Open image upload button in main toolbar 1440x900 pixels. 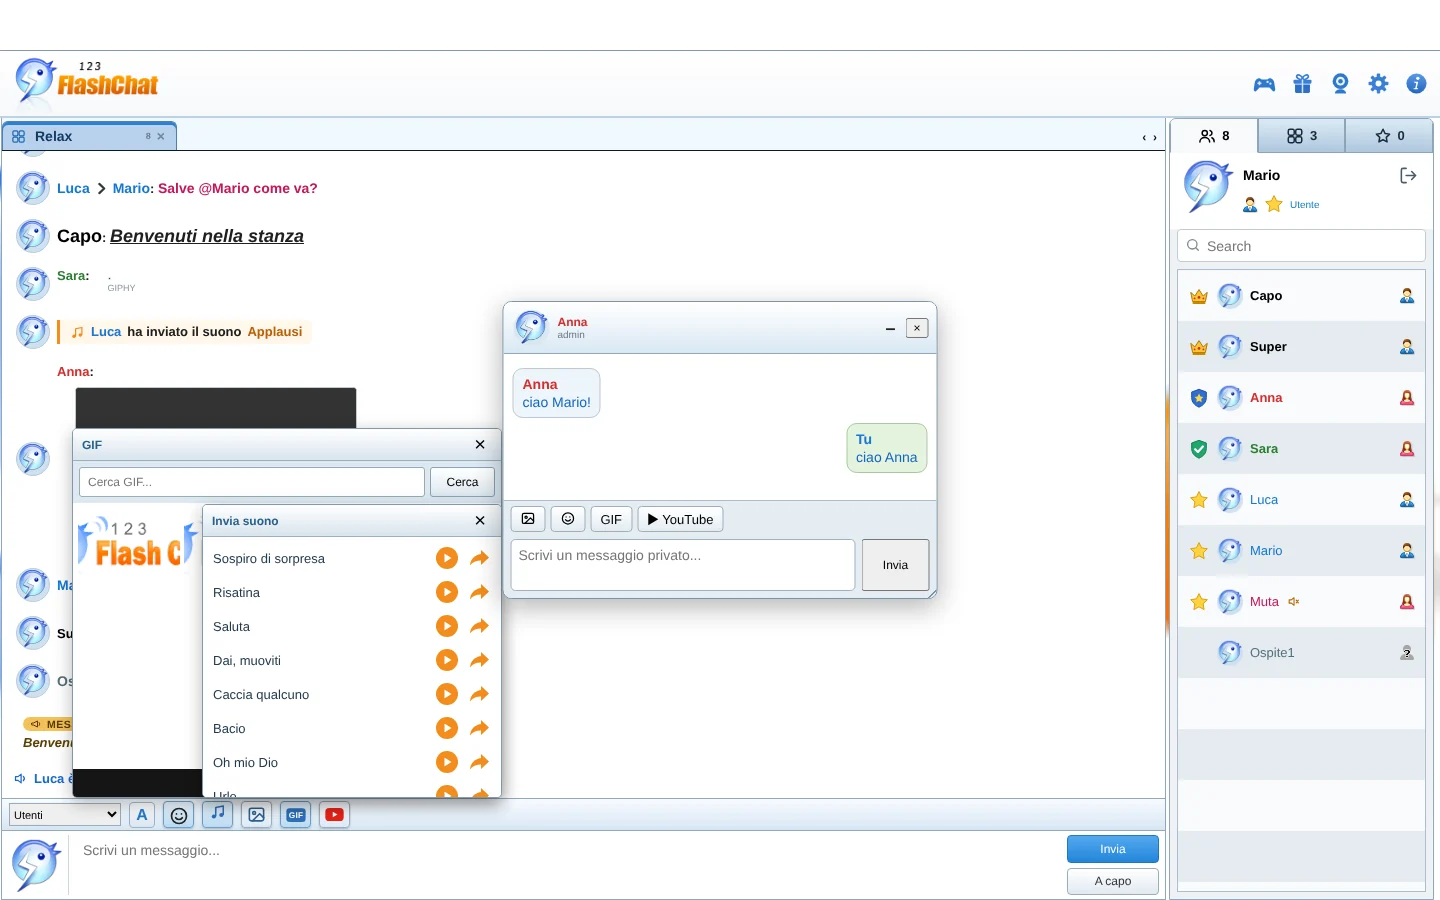[x=257, y=815]
